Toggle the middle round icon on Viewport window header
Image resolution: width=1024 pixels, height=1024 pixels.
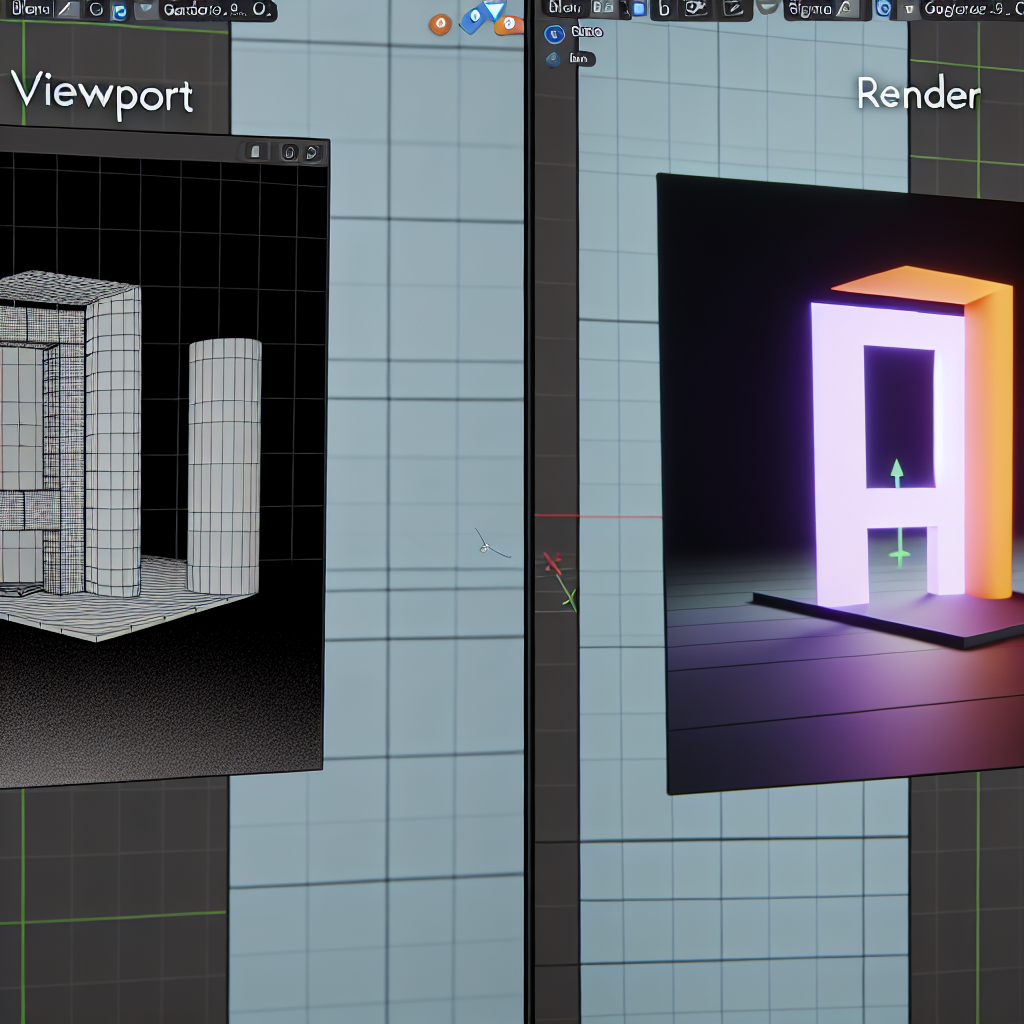[289, 153]
